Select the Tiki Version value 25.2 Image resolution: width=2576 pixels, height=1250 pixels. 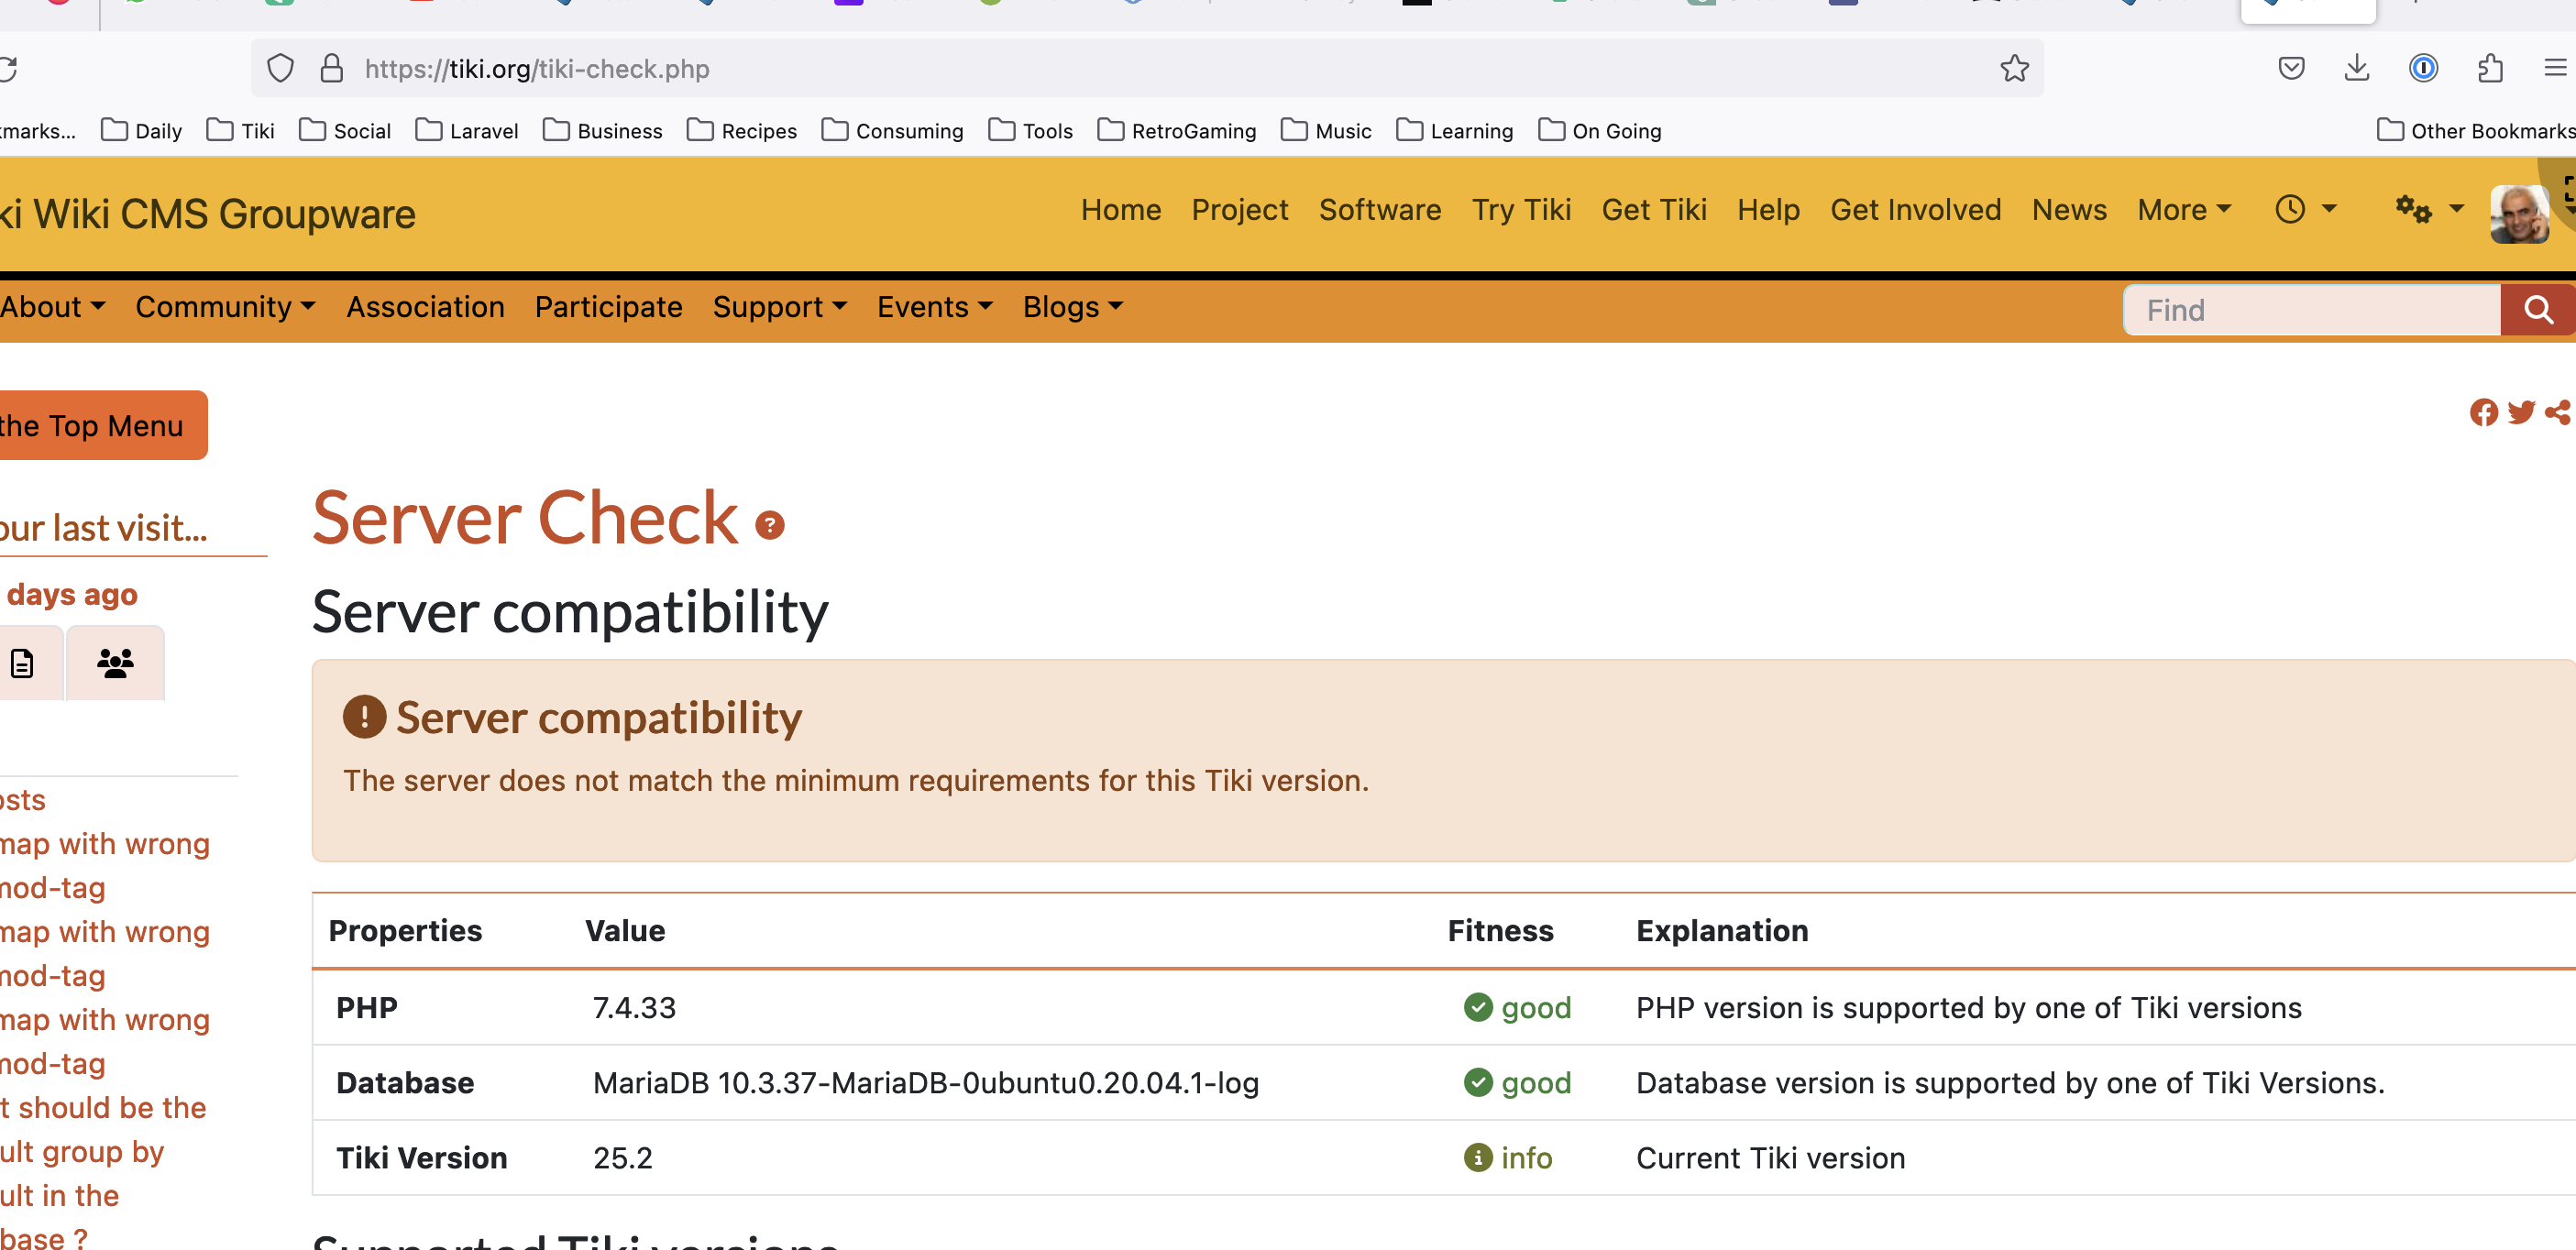pos(622,1157)
